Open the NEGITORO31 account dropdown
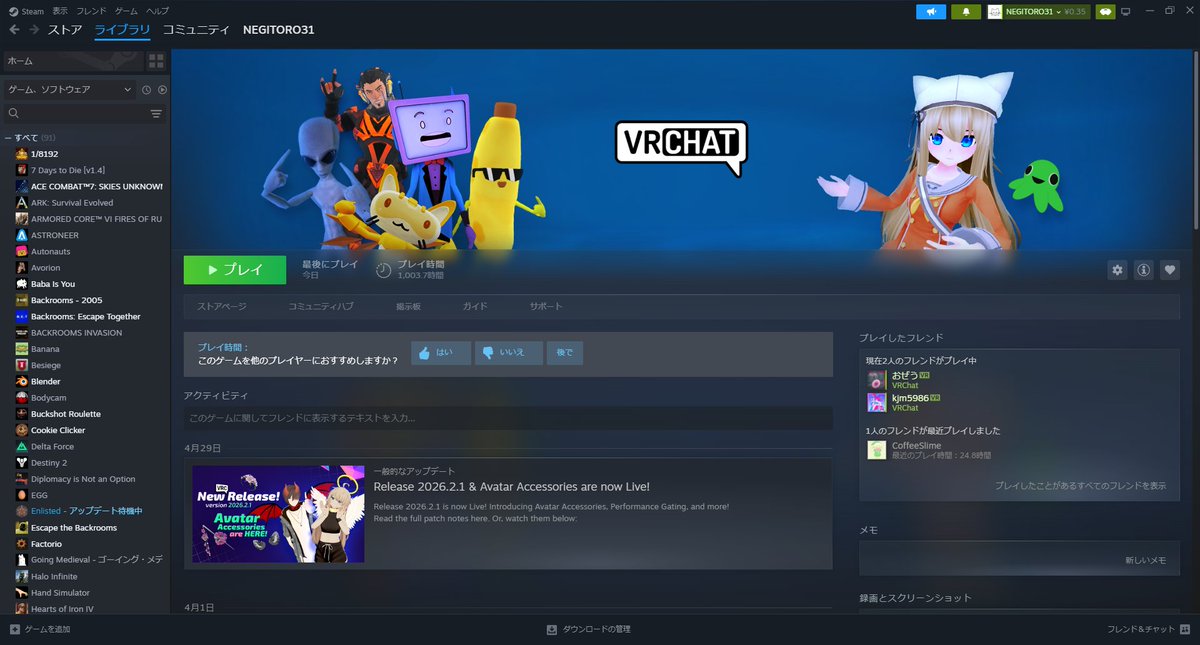The width and height of the screenshot is (1200, 645). tap(1037, 12)
